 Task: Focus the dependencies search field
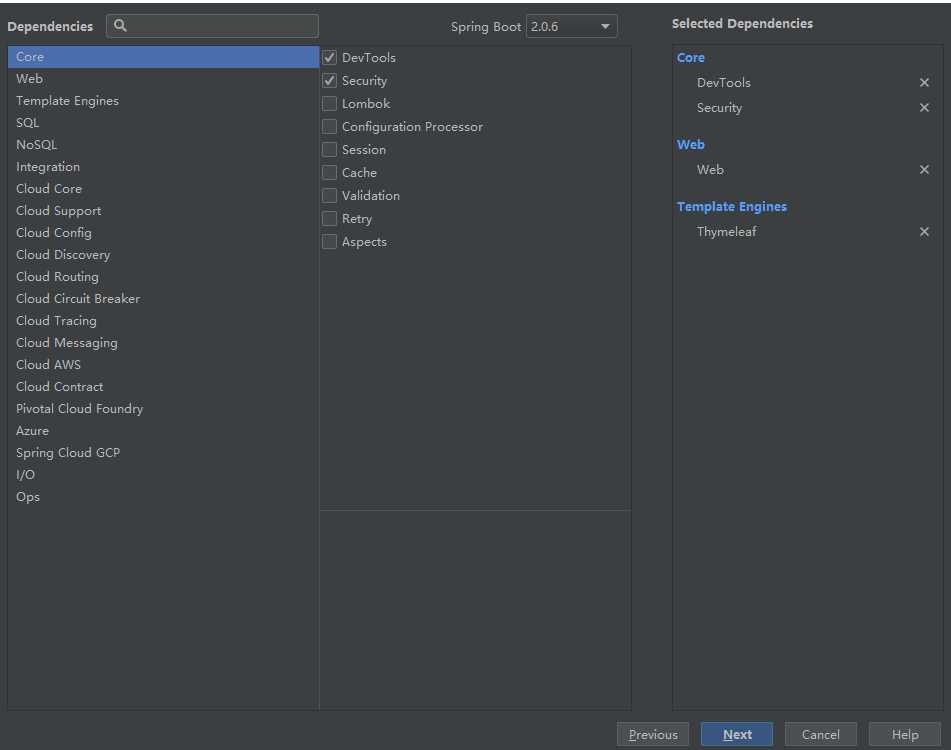pyautogui.click(x=220, y=26)
